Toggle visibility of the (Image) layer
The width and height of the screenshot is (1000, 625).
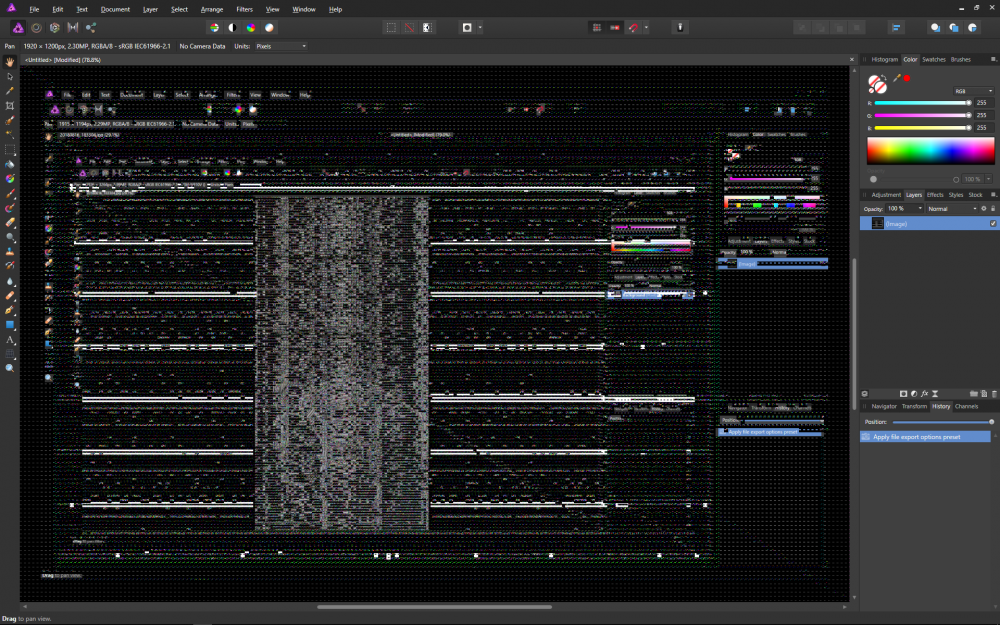click(993, 224)
